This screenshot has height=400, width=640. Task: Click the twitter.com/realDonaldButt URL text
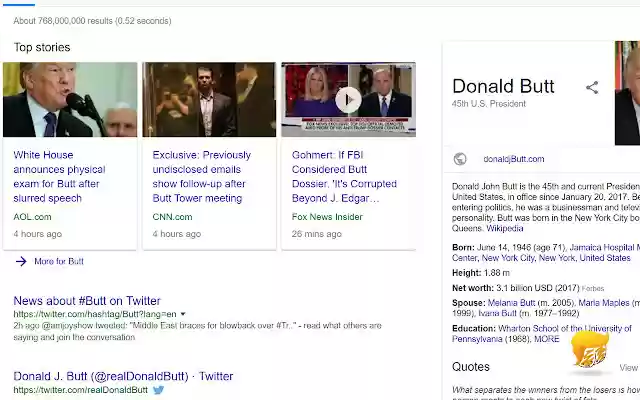coord(80,390)
